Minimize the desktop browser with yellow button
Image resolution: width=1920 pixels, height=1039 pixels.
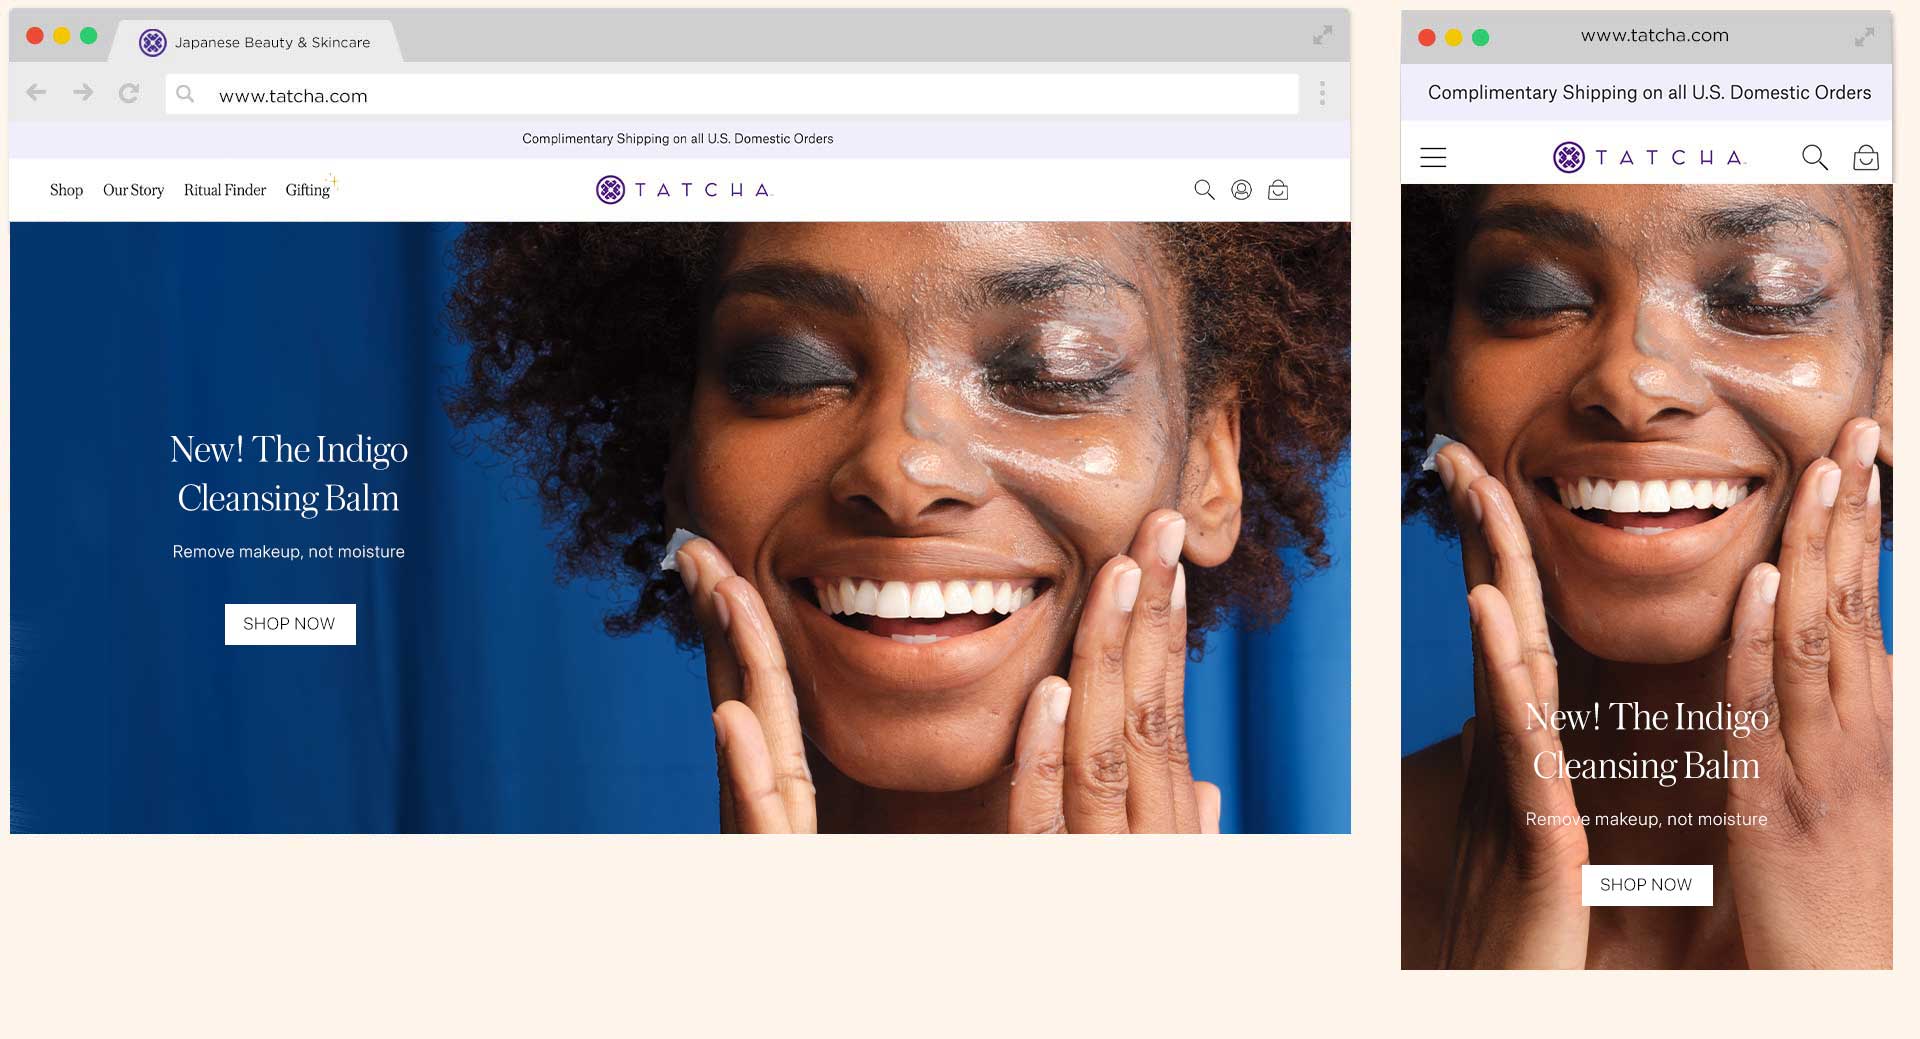[x=62, y=36]
